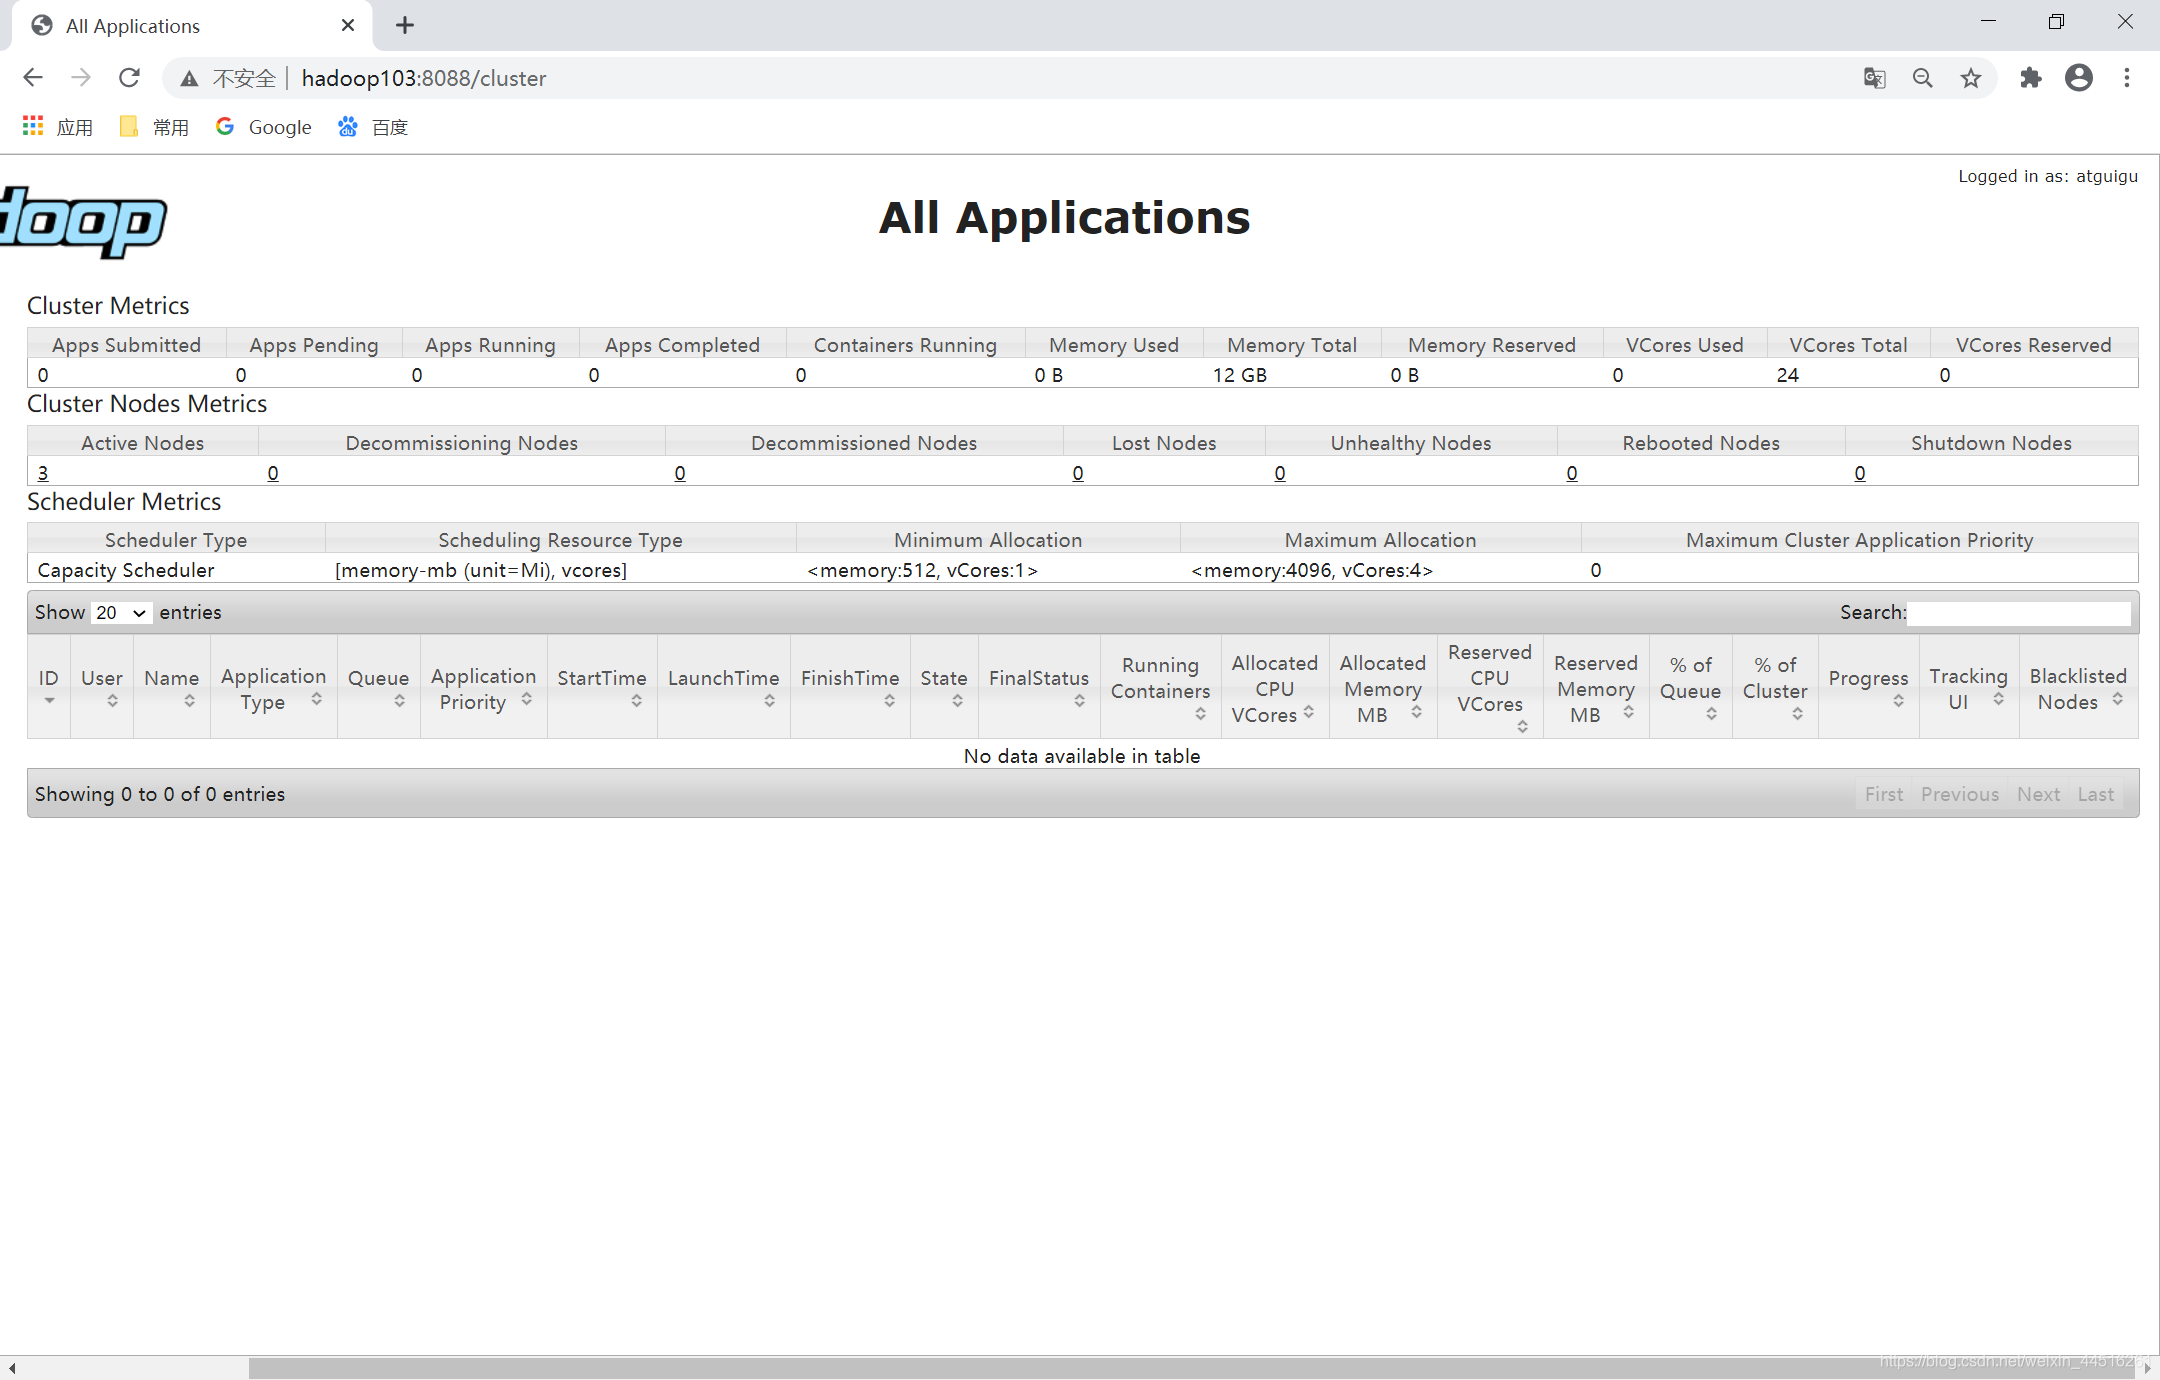The height and width of the screenshot is (1380, 2160).
Task: Open the Shutdown Nodes count link
Action: point(1860,473)
